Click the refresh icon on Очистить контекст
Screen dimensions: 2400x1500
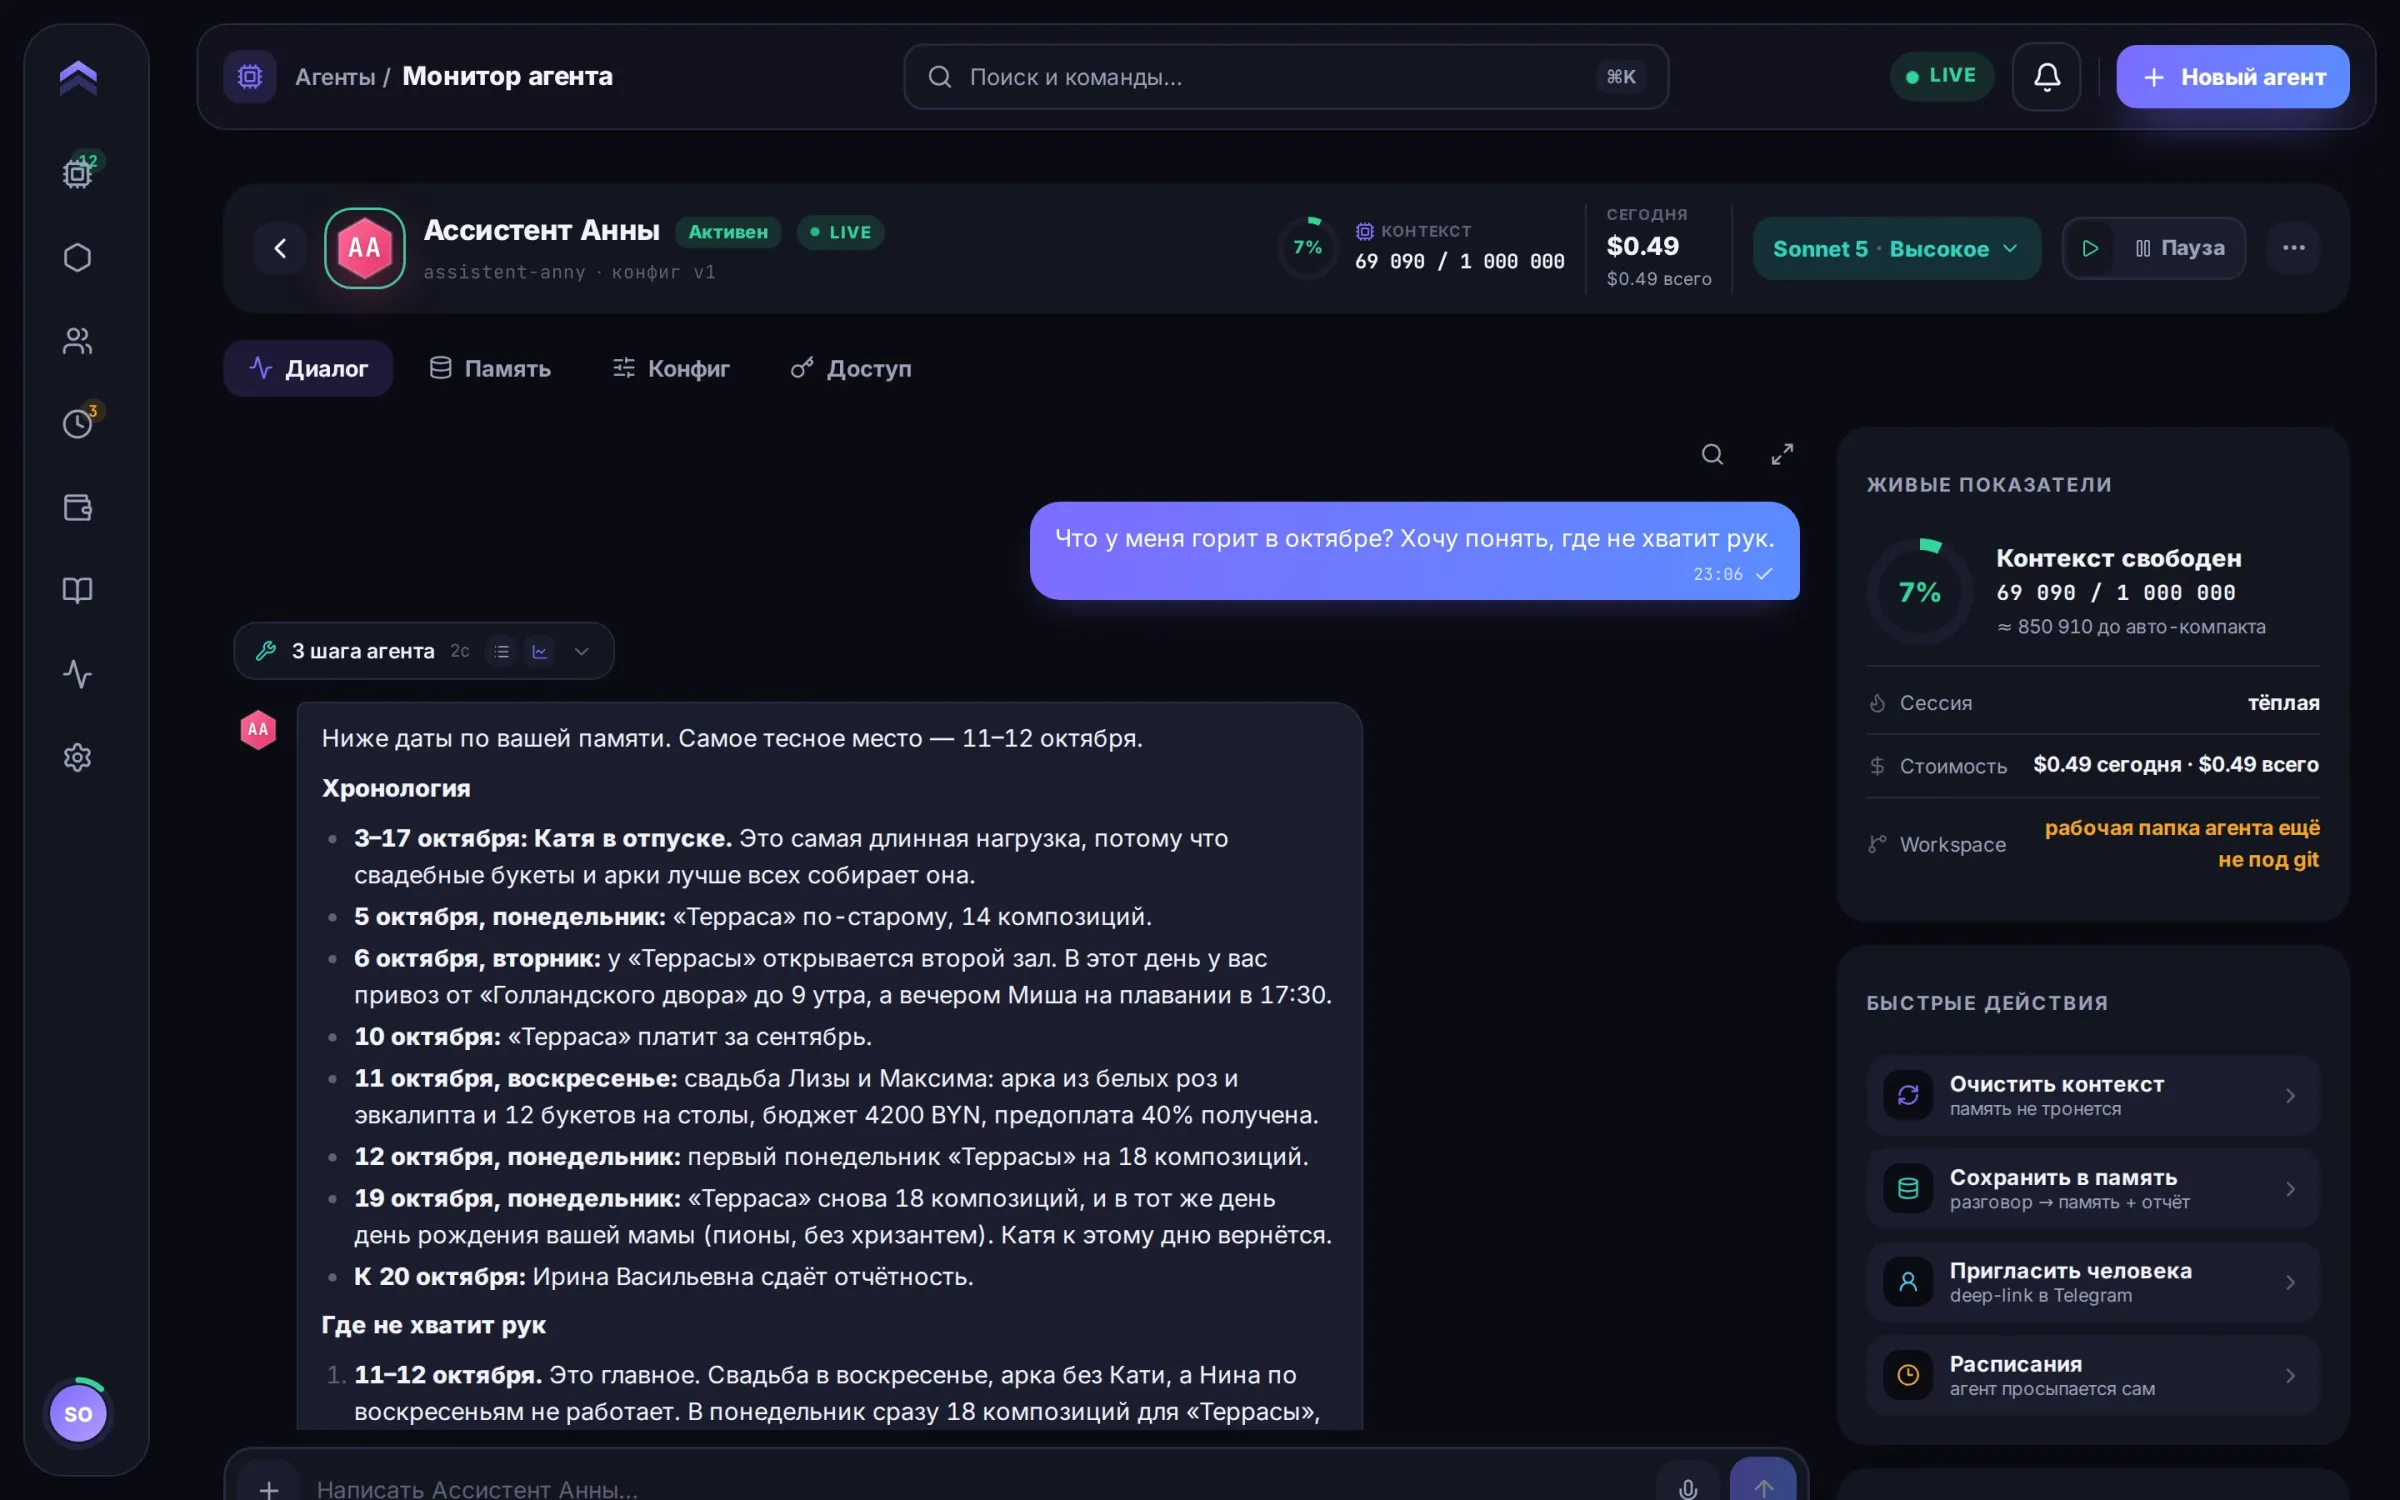click(x=1908, y=1095)
